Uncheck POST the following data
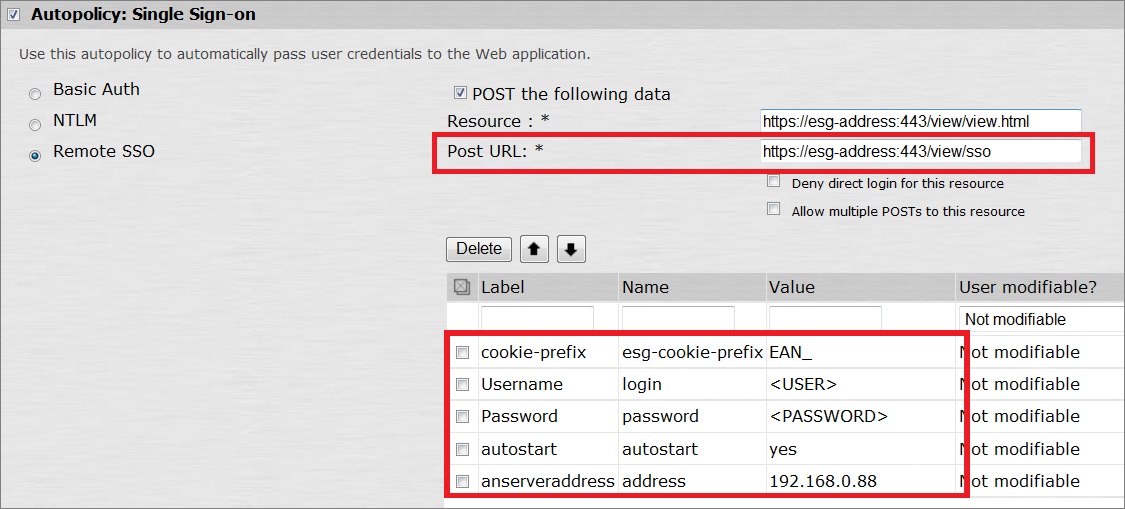The height and width of the screenshot is (509, 1125). click(x=460, y=93)
